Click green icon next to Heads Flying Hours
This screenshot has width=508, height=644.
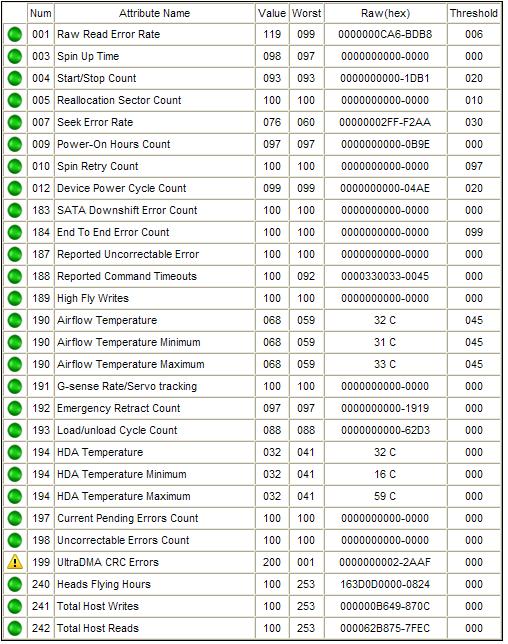point(15,584)
